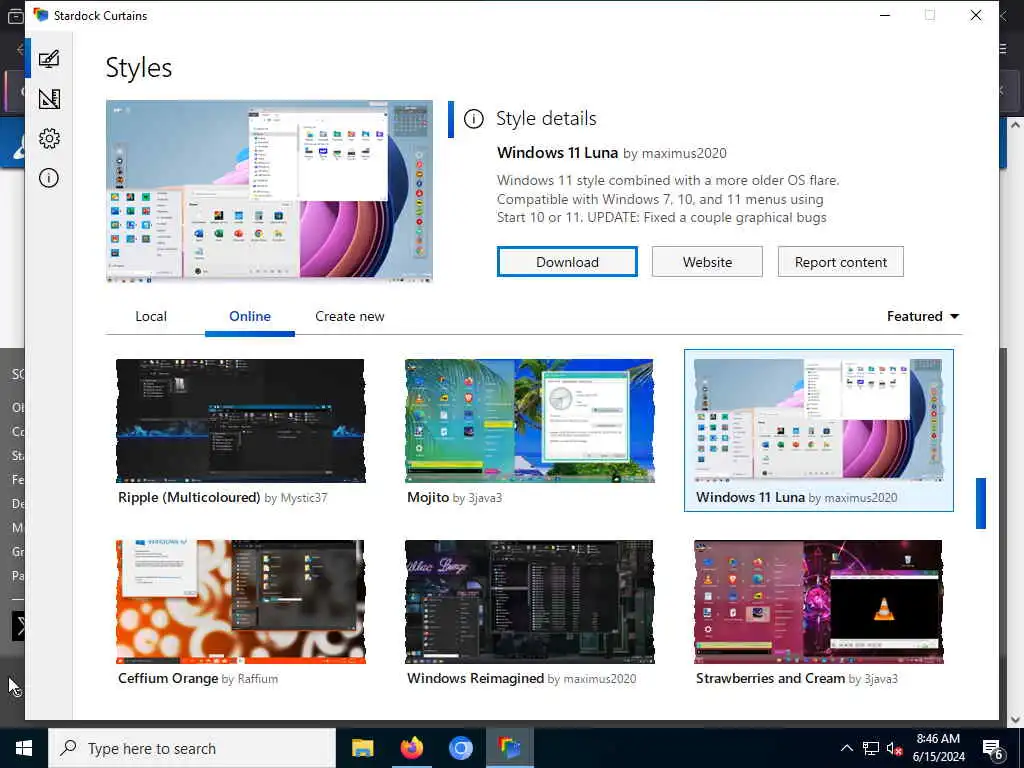Screen dimensions: 1024x768
Task: Click the Report content button
Action: coord(840,262)
